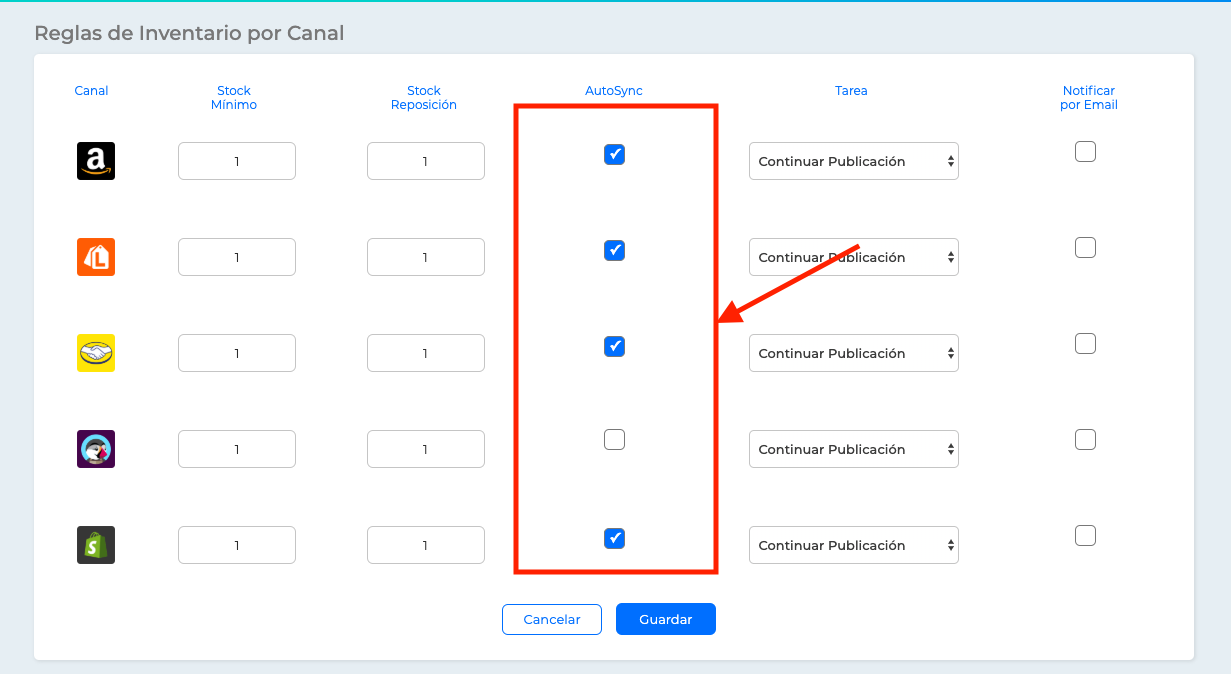1231x674 pixels.
Task: Focus Stock Reposición field for PrestaShop
Action: [x=426, y=449]
